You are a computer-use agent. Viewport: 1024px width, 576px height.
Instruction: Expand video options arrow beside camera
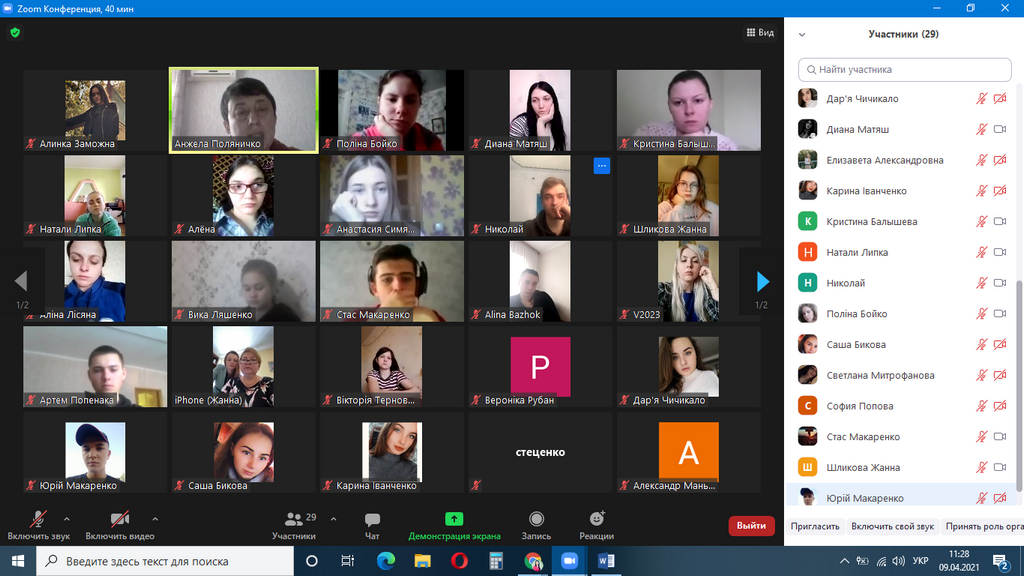click(x=155, y=519)
